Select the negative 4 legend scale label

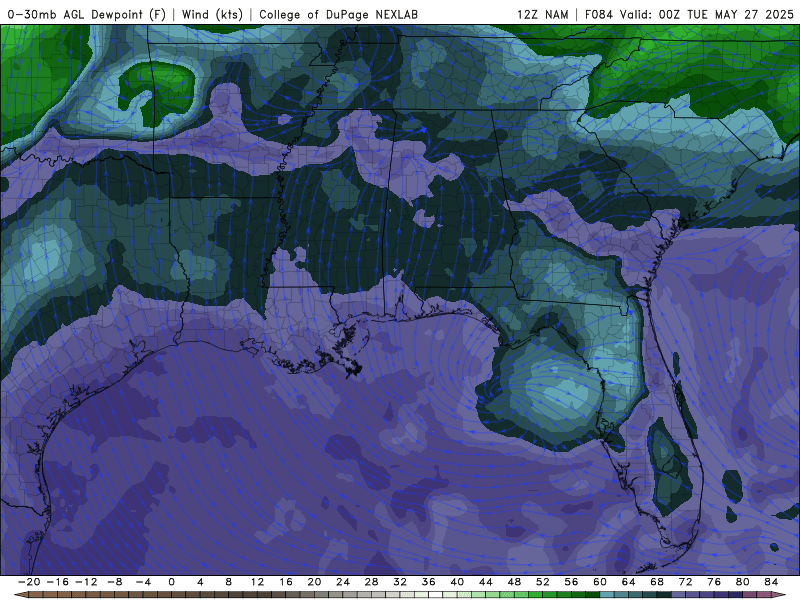143,582
